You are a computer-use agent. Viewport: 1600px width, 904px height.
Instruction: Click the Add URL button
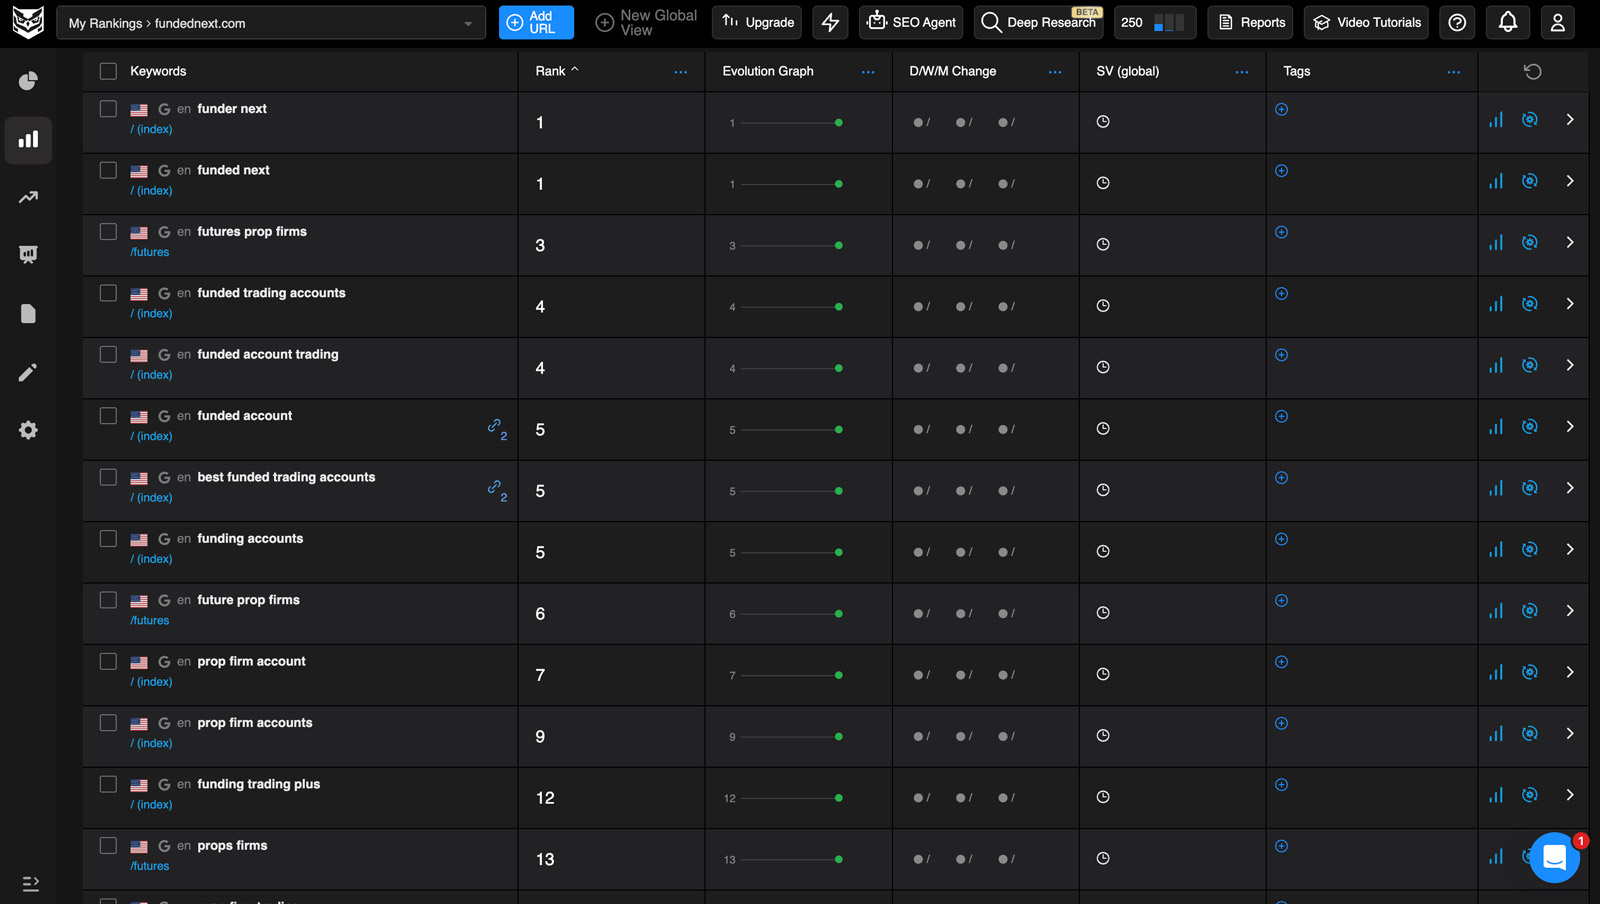pyautogui.click(x=536, y=22)
